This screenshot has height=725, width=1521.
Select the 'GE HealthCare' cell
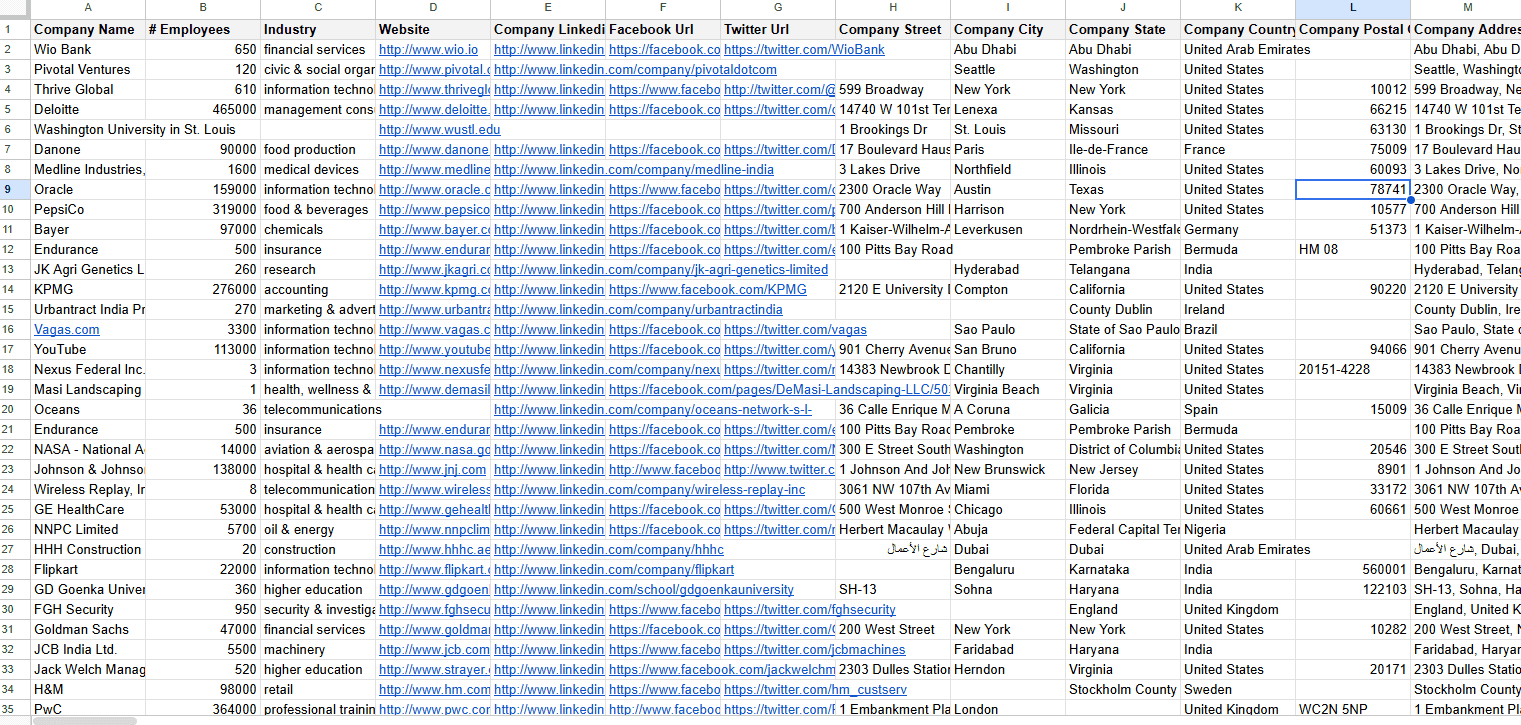click(88, 509)
